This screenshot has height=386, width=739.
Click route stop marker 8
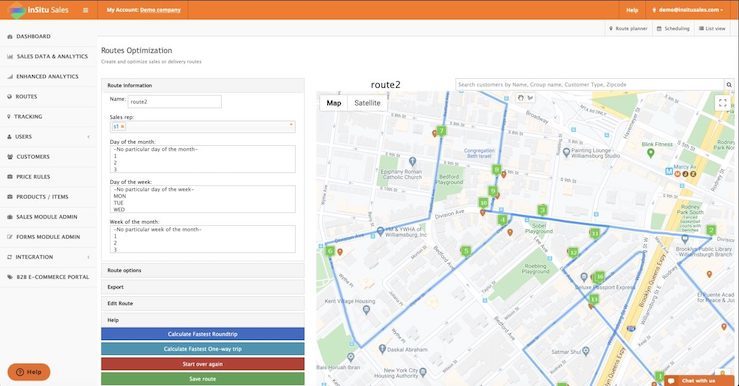pos(496,169)
